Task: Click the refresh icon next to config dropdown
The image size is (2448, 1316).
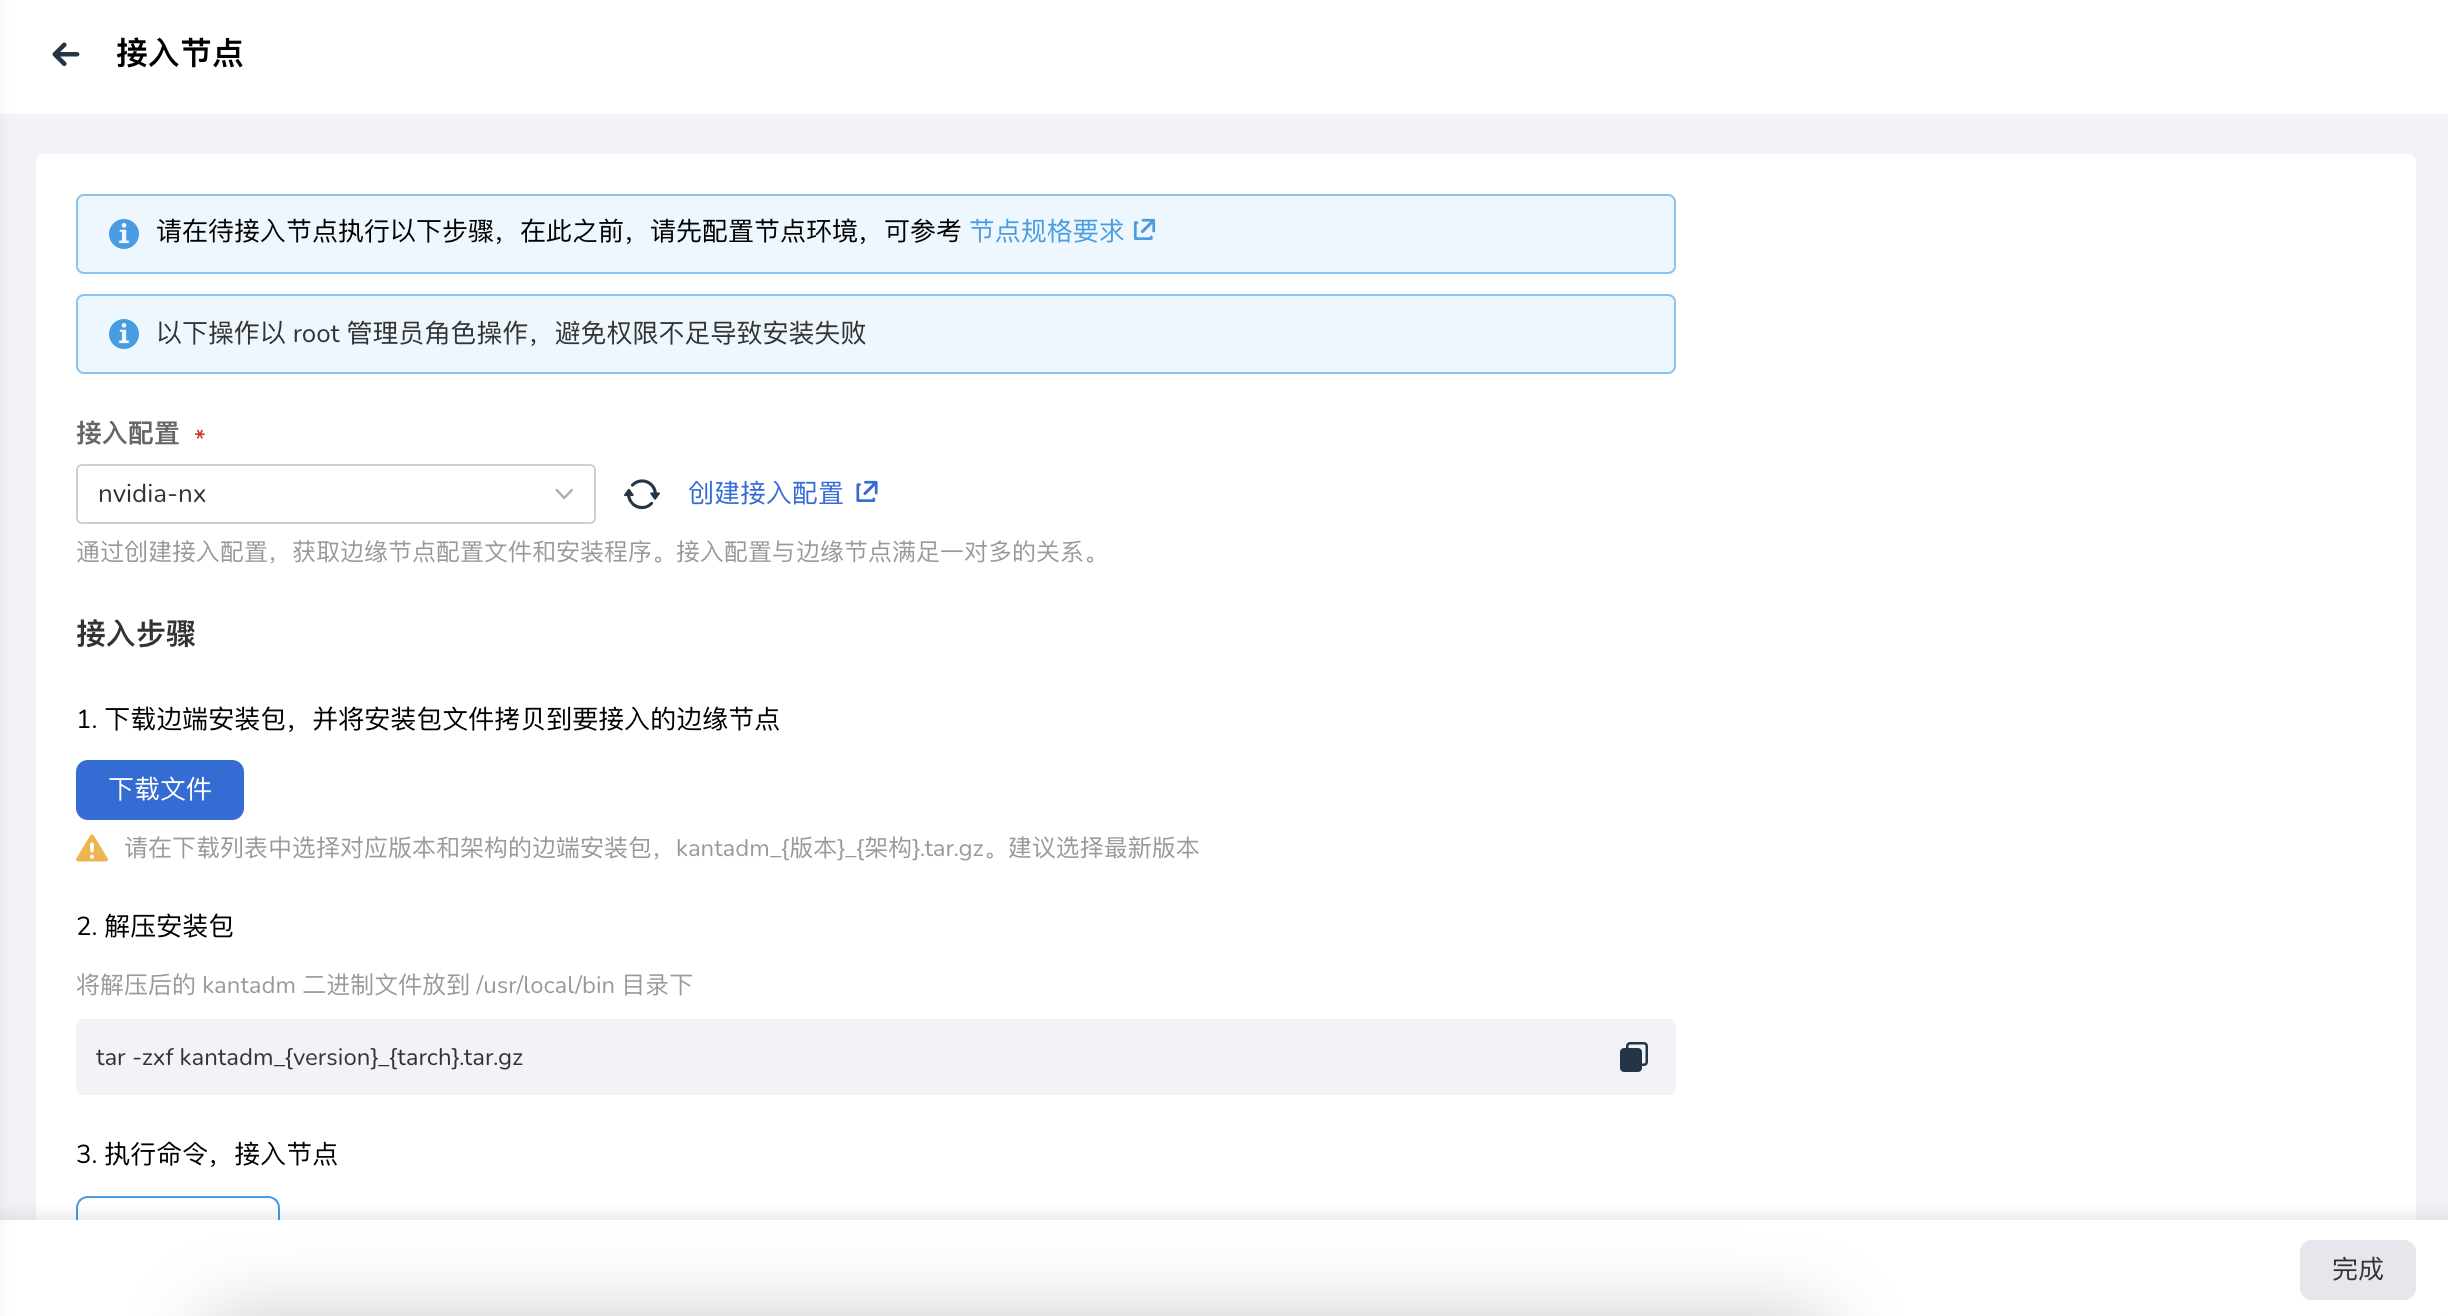Action: (x=641, y=493)
